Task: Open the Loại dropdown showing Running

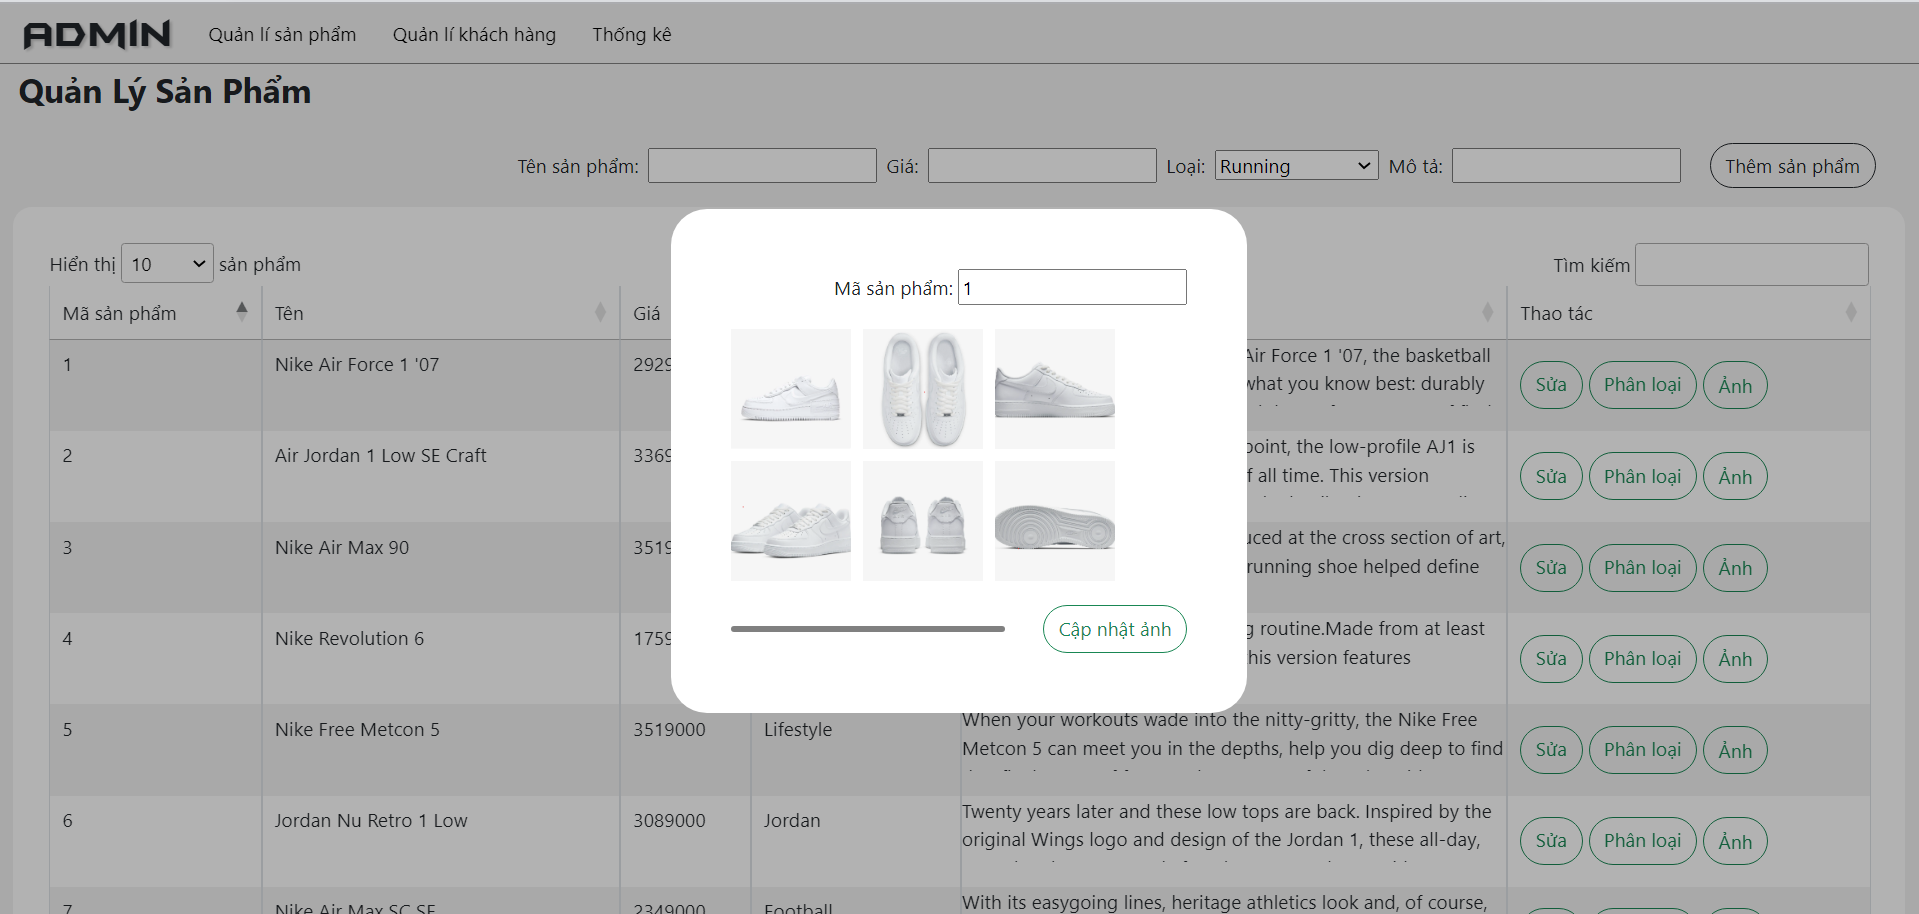Action: 1296,166
